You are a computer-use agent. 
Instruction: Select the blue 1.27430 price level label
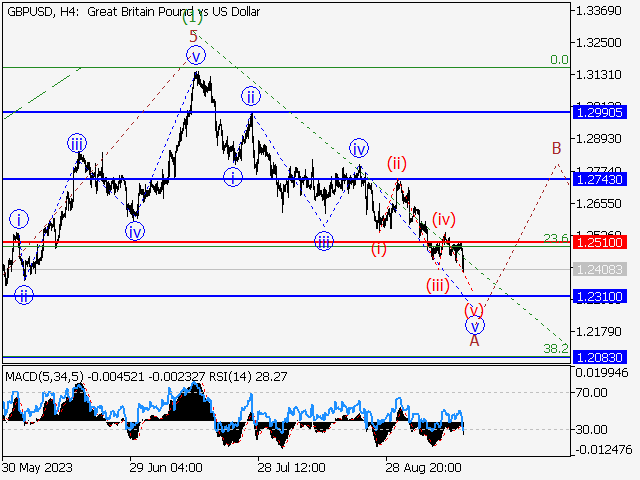click(x=600, y=179)
